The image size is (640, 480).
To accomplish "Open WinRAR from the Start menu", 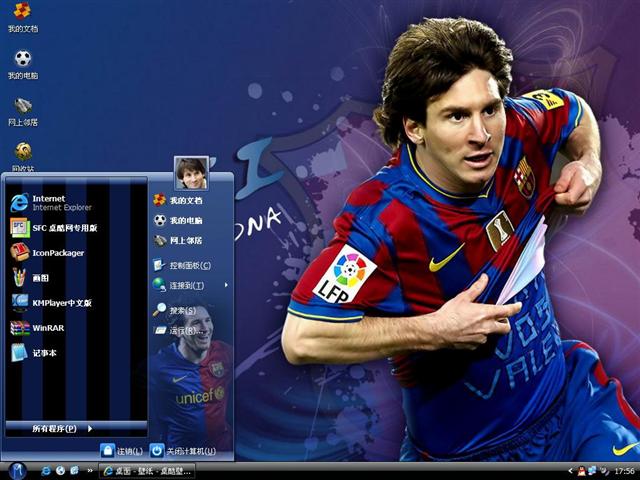I will (38, 328).
